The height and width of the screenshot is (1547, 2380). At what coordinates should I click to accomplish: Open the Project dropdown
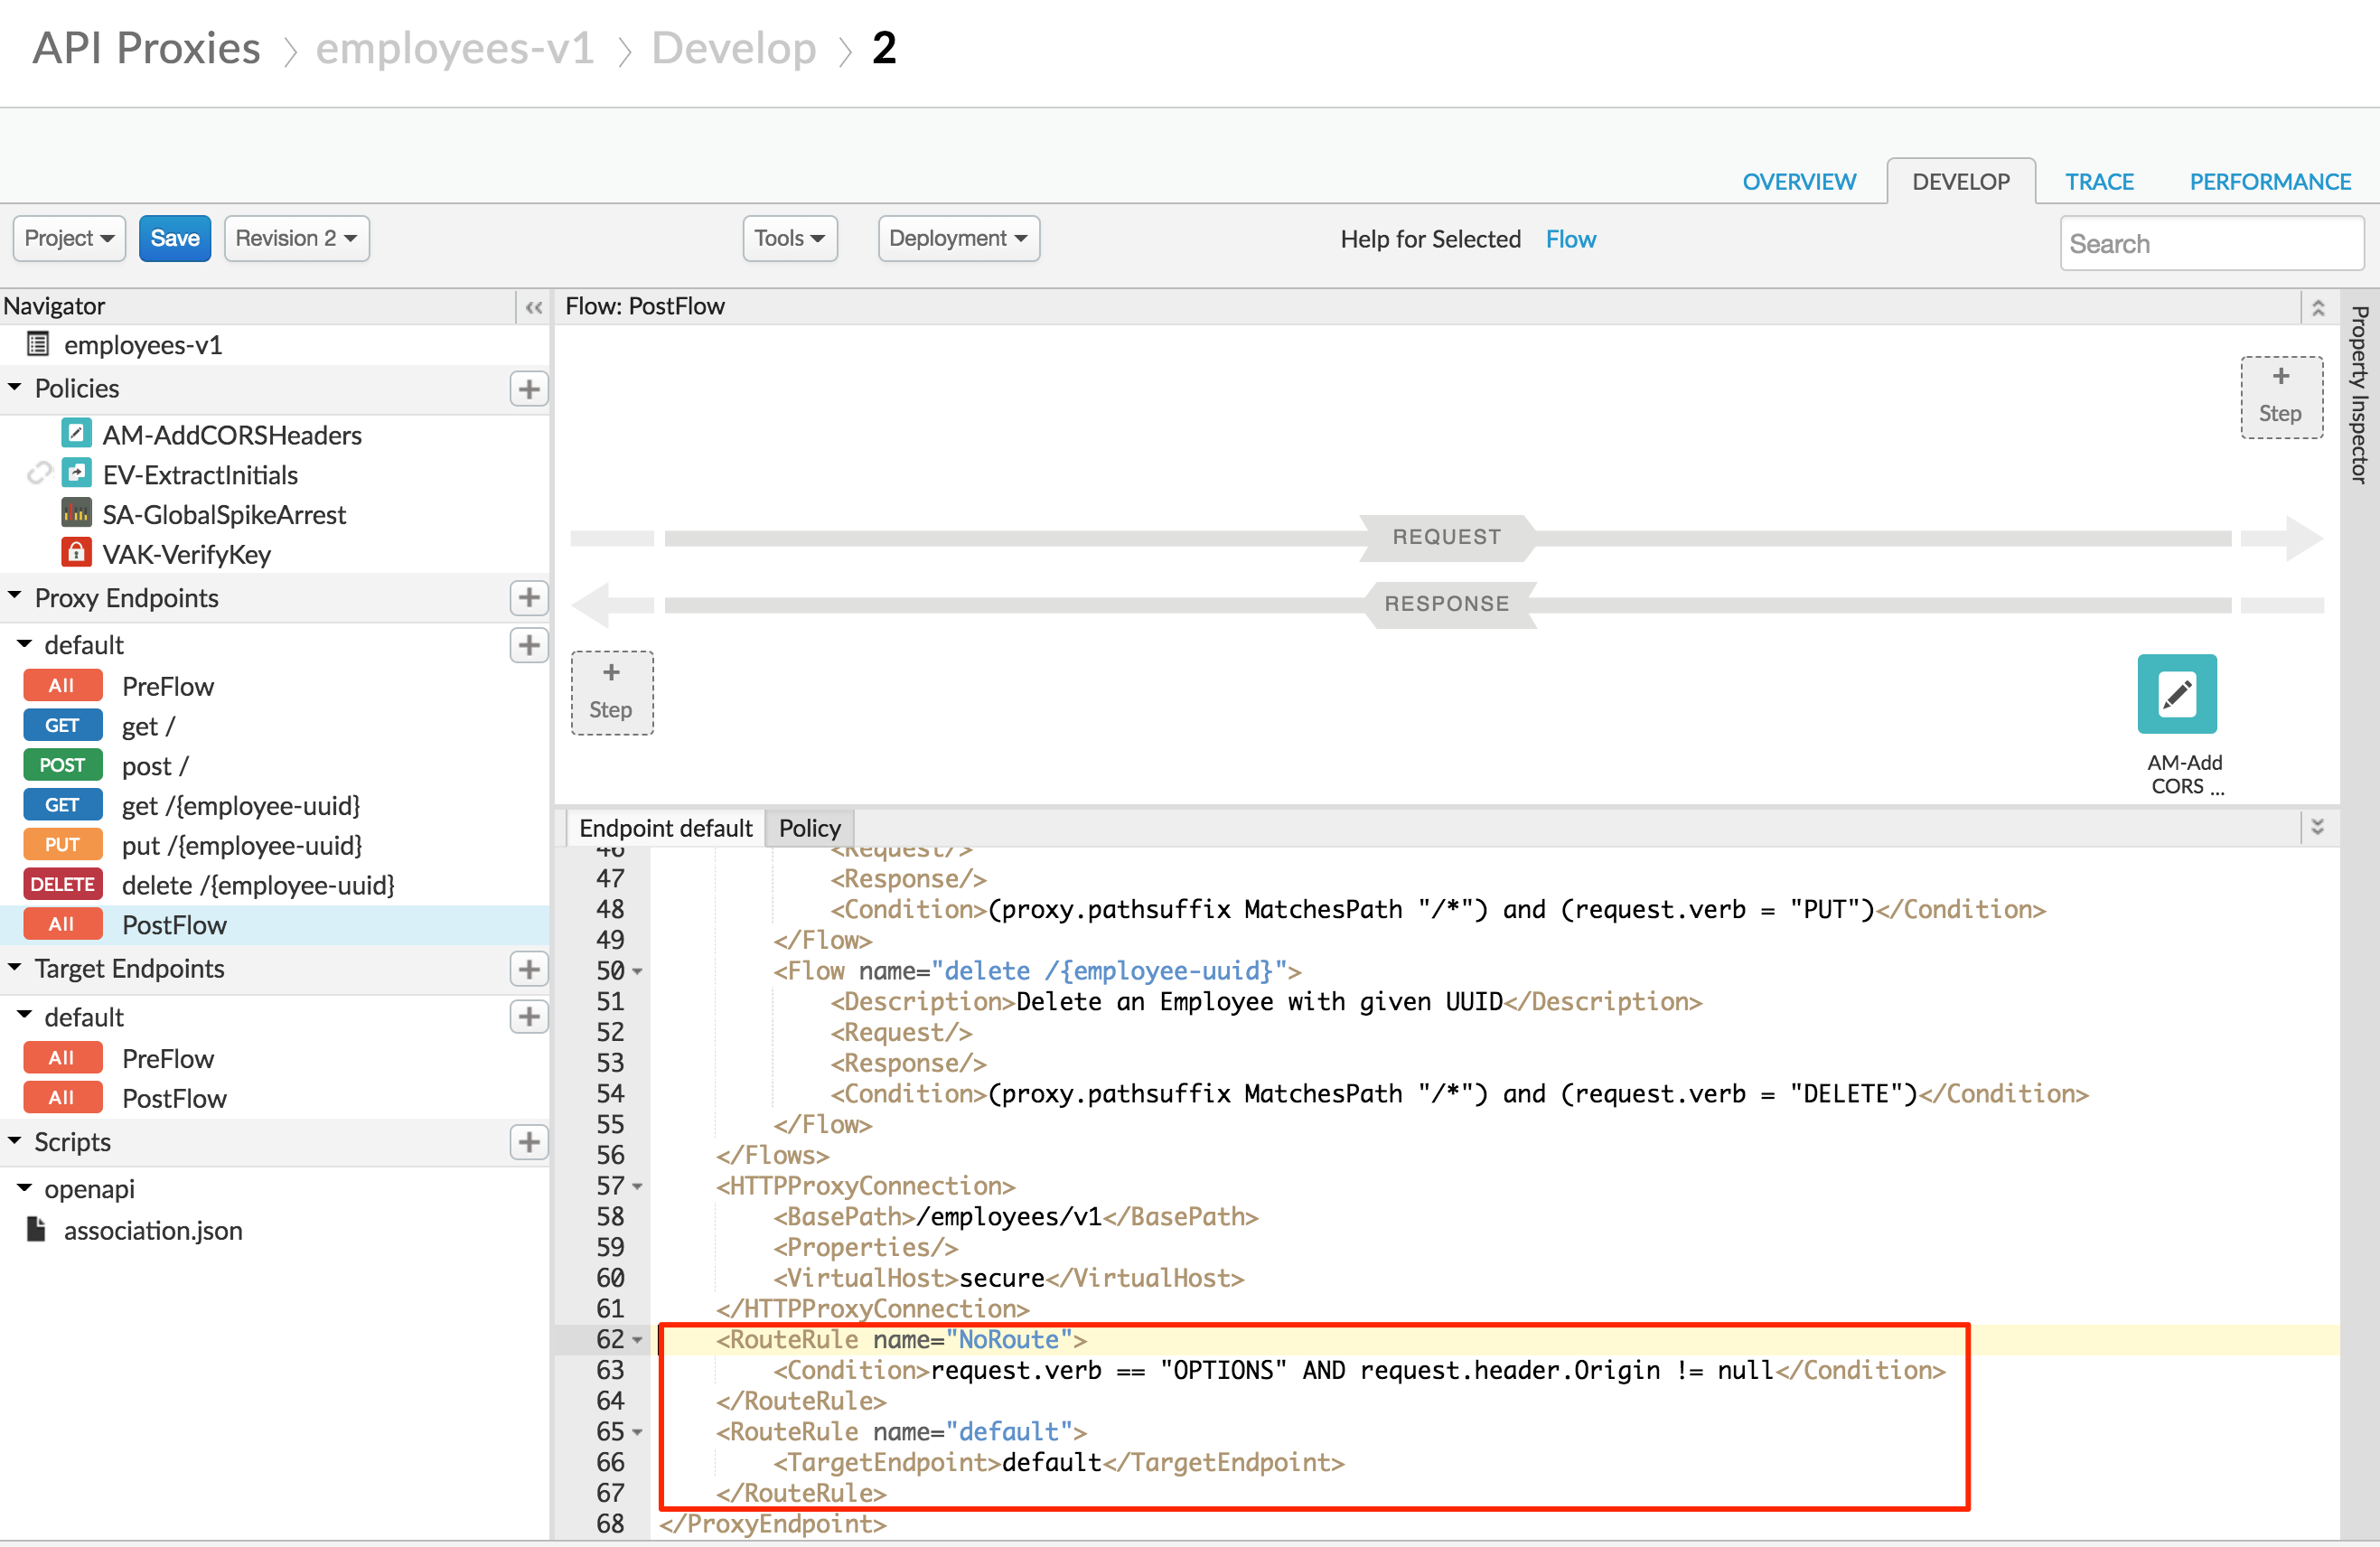click(69, 238)
